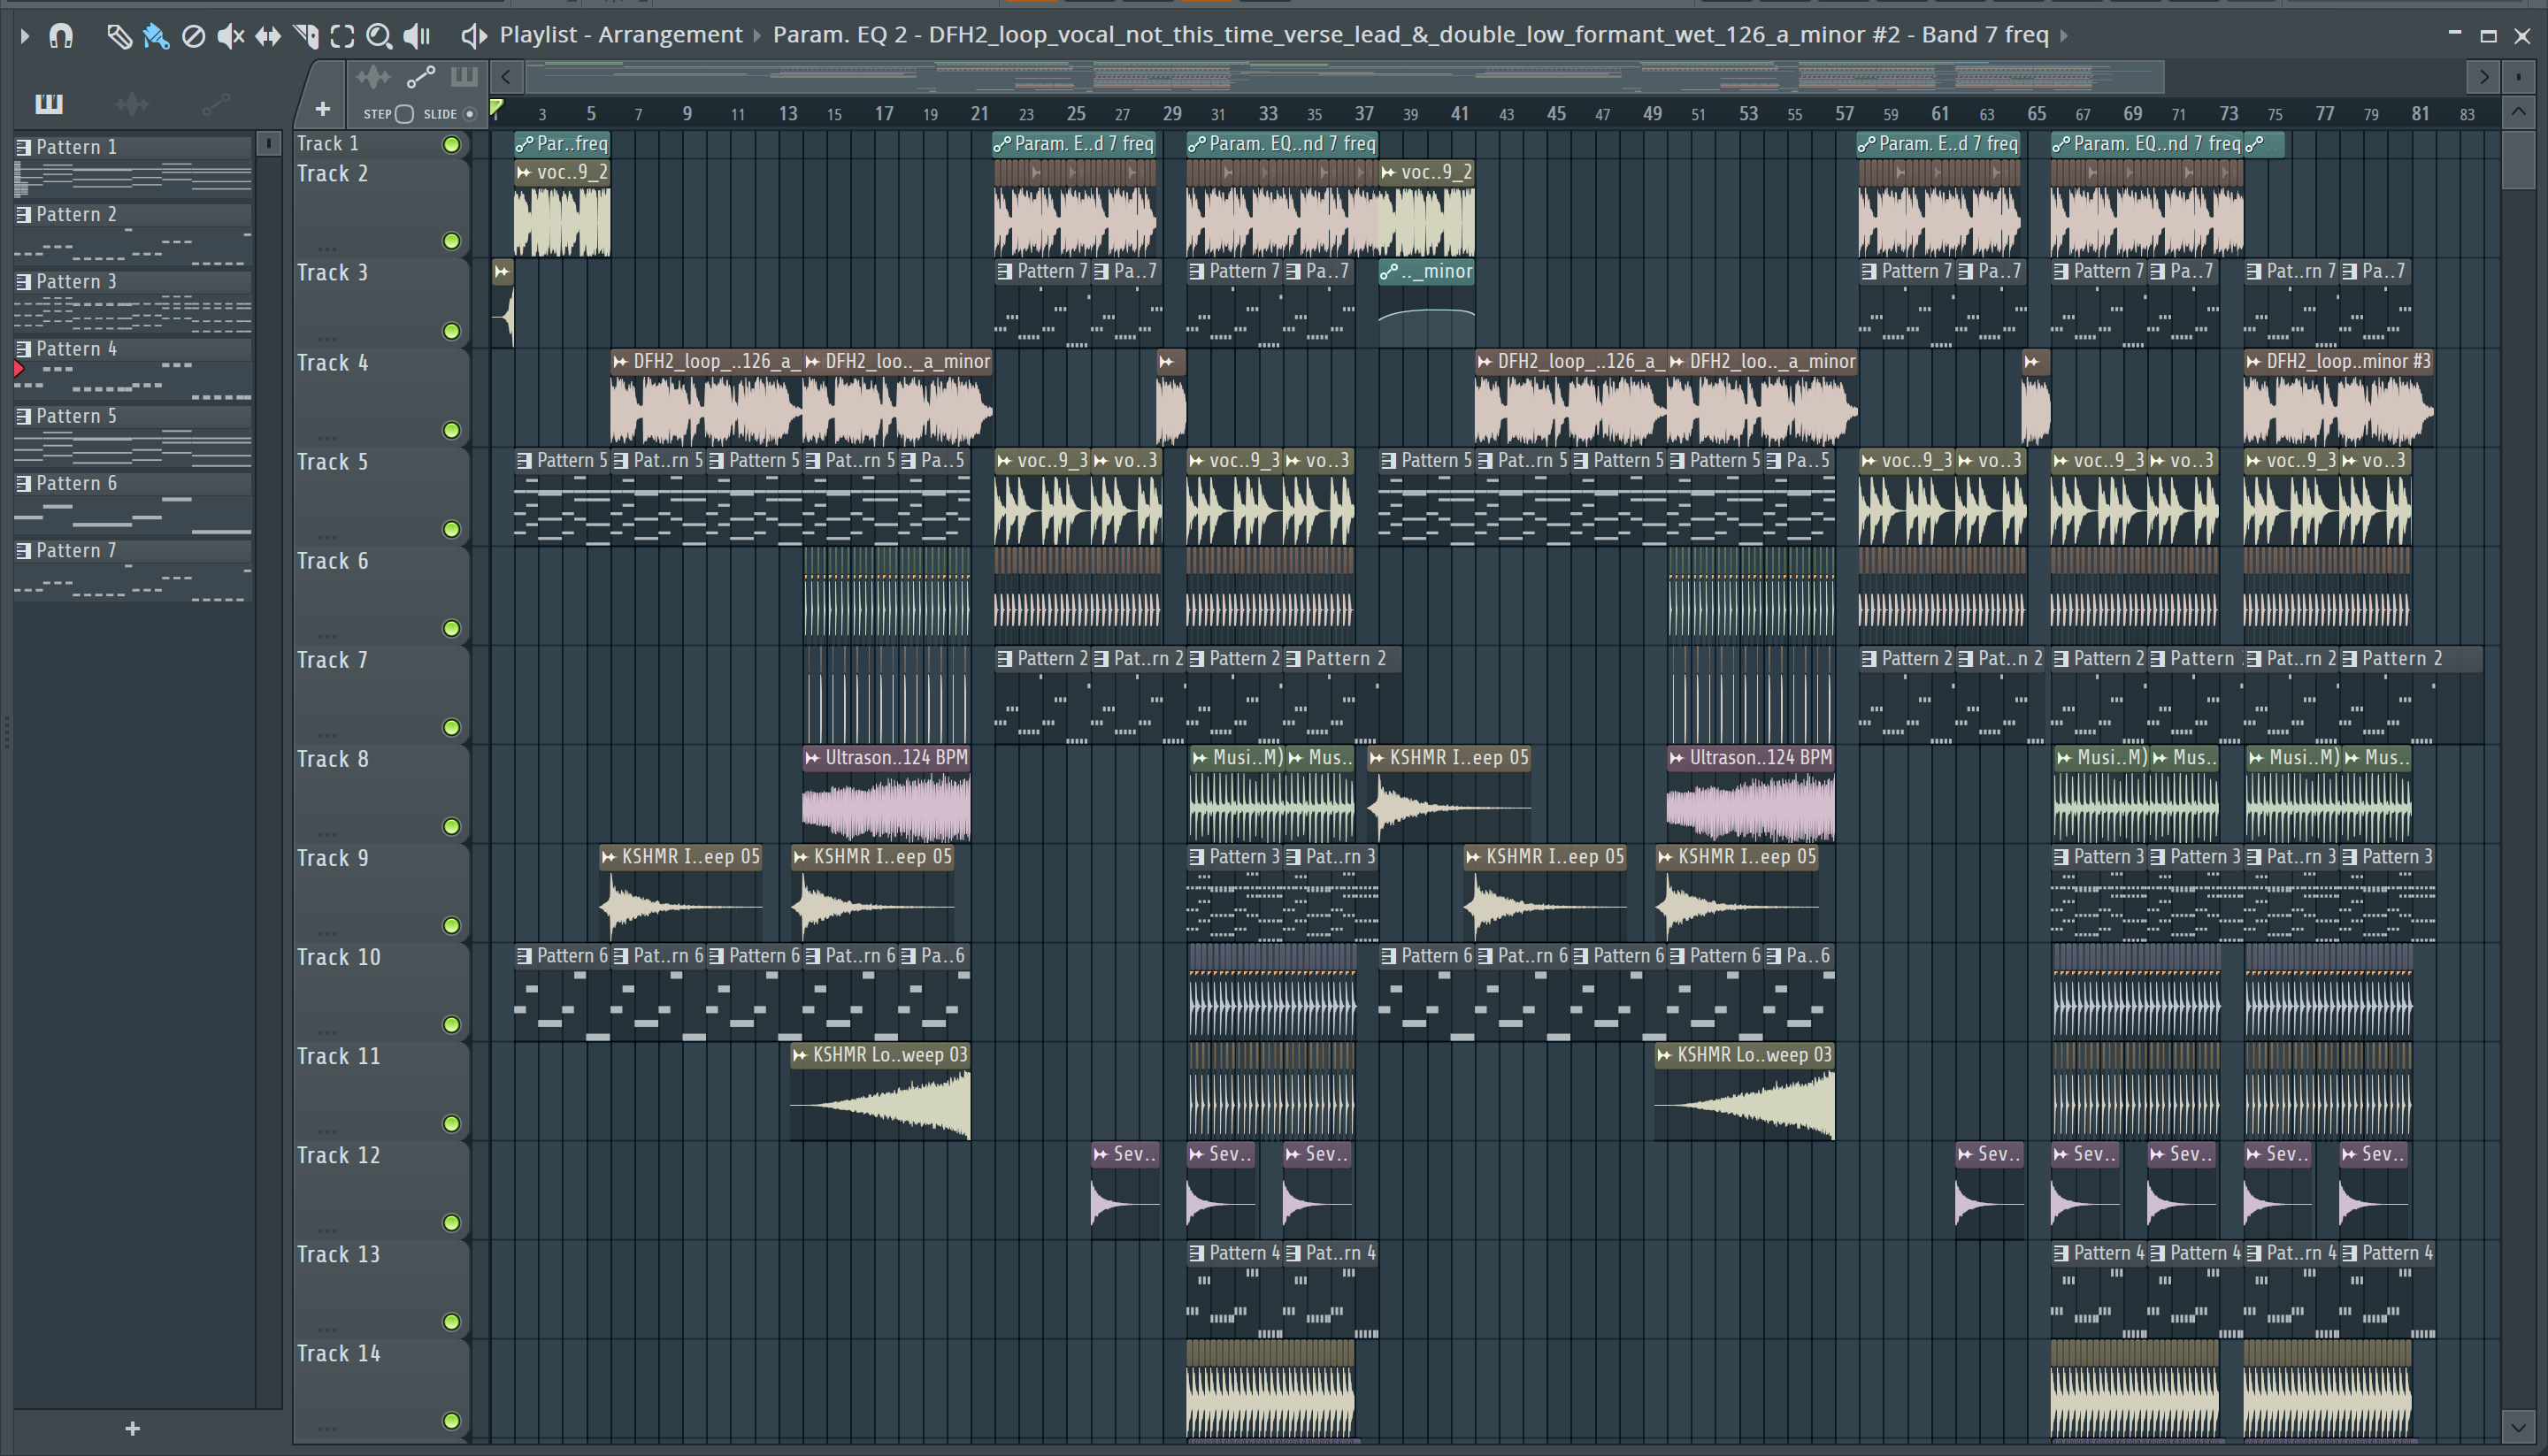The width and height of the screenshot is (2548, 1456).
Task: Add a new track with plus button
Action: coord(323,109)
